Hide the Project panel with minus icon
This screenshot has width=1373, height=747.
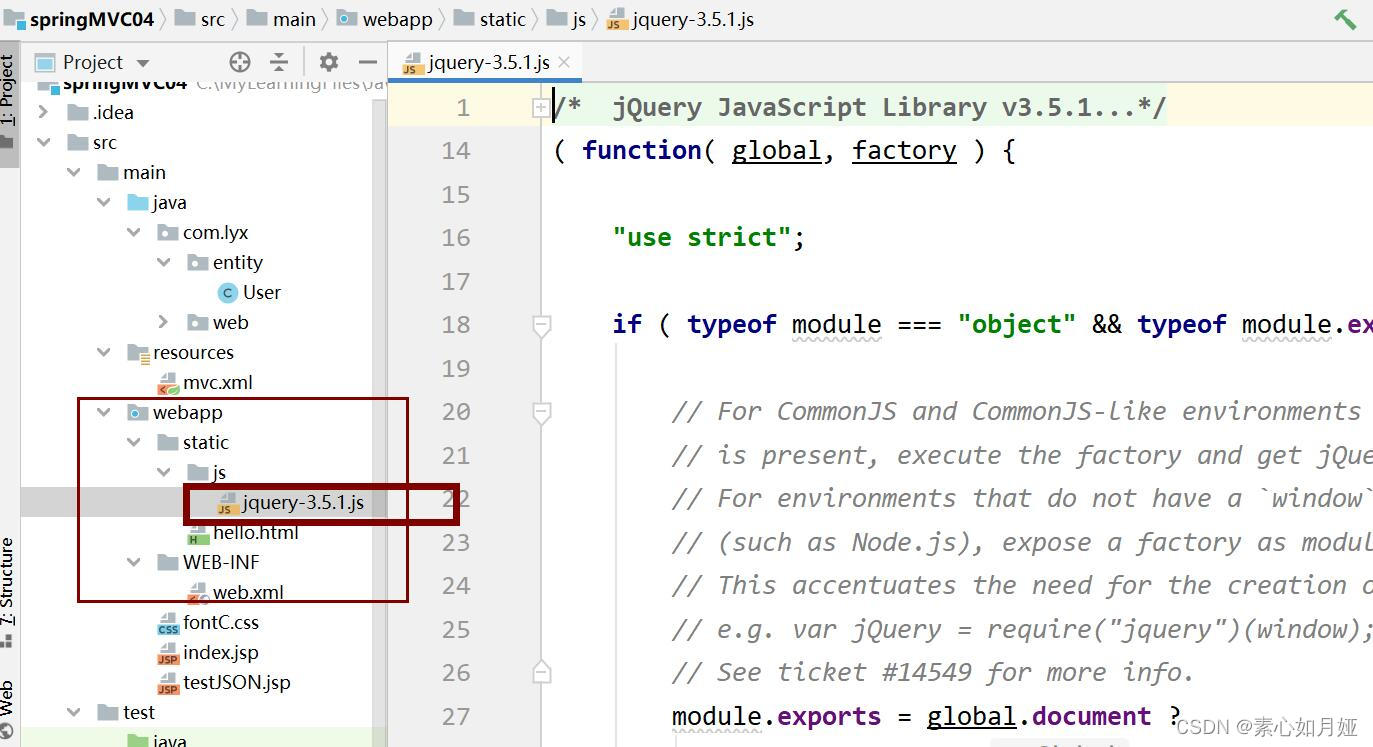click(367, 62)
